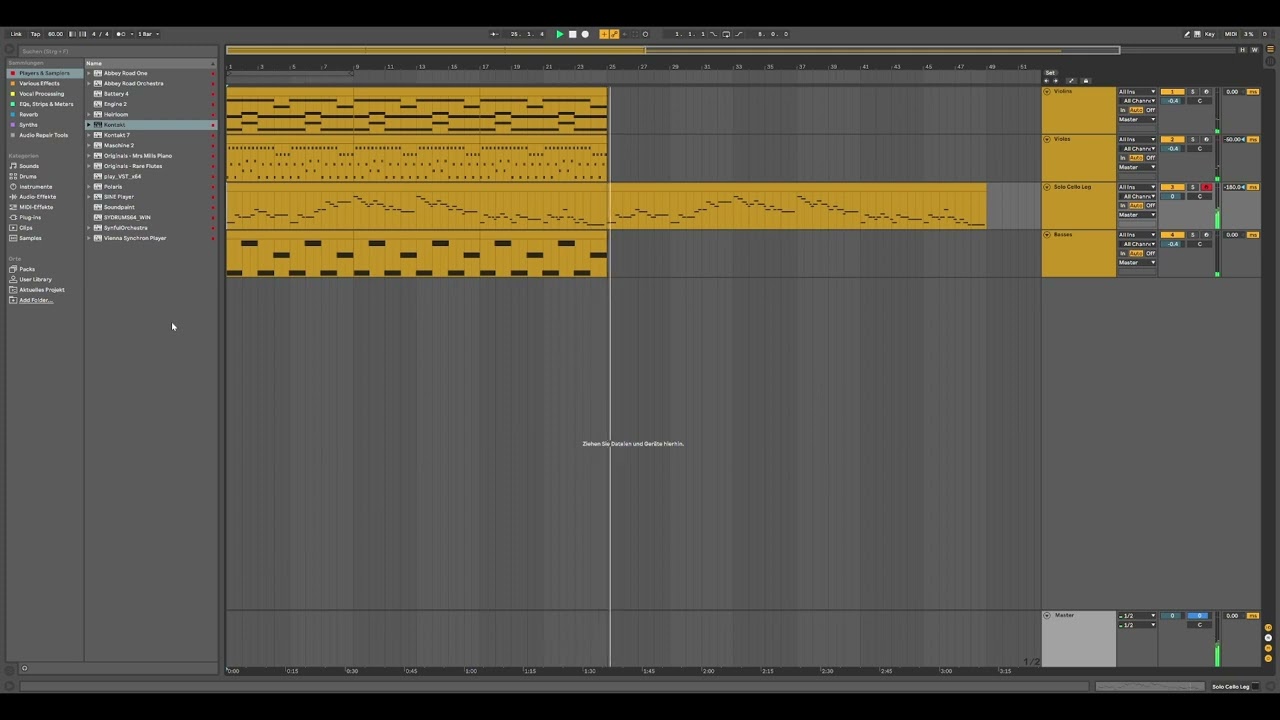The height and width of the screenshot is (720, 1280).
Task: Toggle Automation Mode icon above tracks
Action: (1070, 81)
